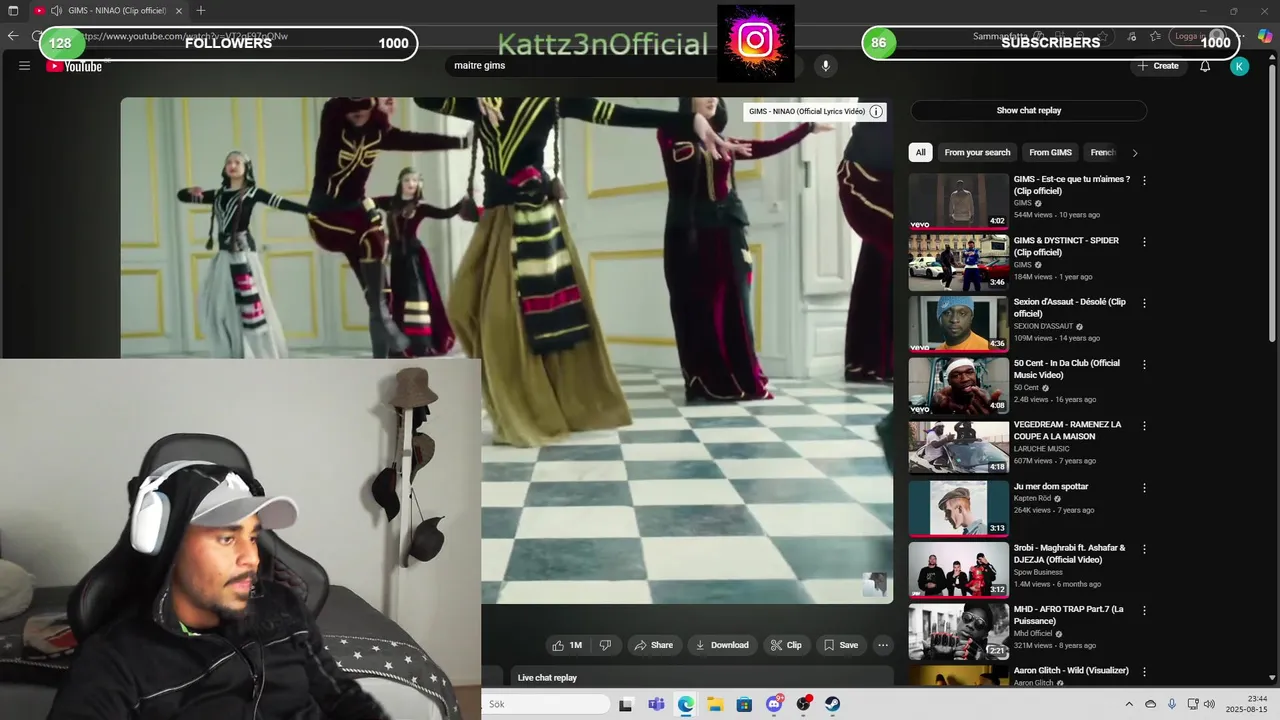This screenshot has width=1280, height=720.
Task: Open options for 3robi - Maghrabi video
Action: click(x=1144, y=549)
